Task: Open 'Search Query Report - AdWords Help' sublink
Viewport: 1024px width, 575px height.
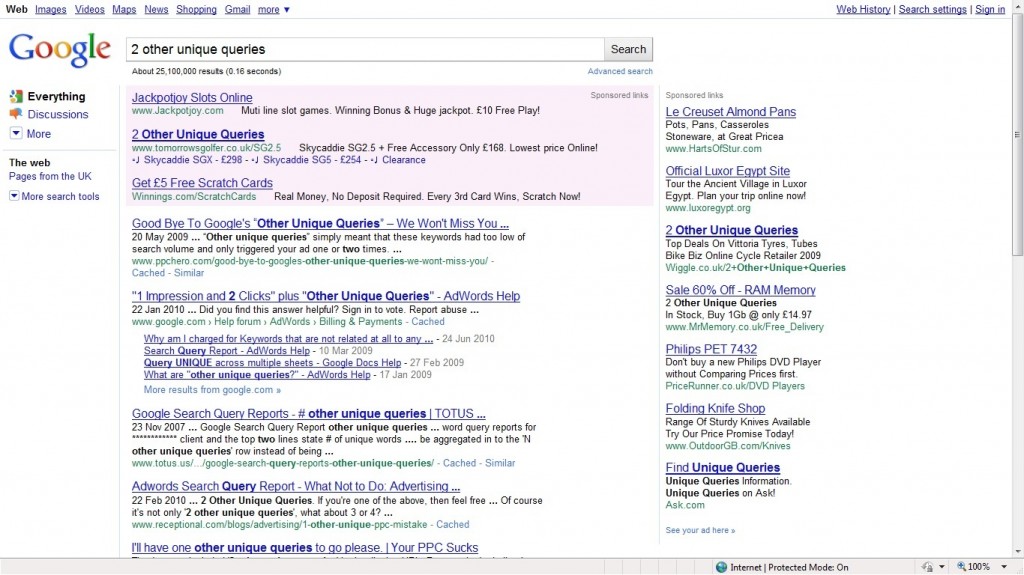Action: click(x=227, y=351)
